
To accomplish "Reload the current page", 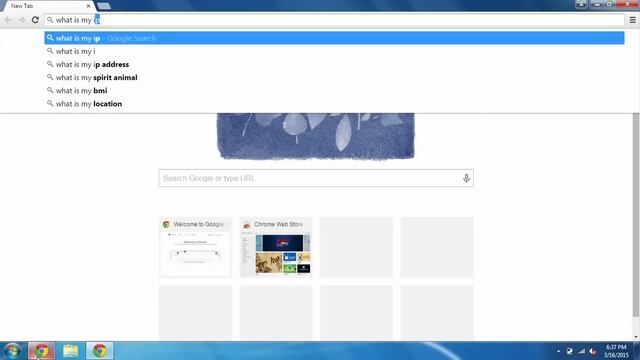I will (x=35, y=20).
